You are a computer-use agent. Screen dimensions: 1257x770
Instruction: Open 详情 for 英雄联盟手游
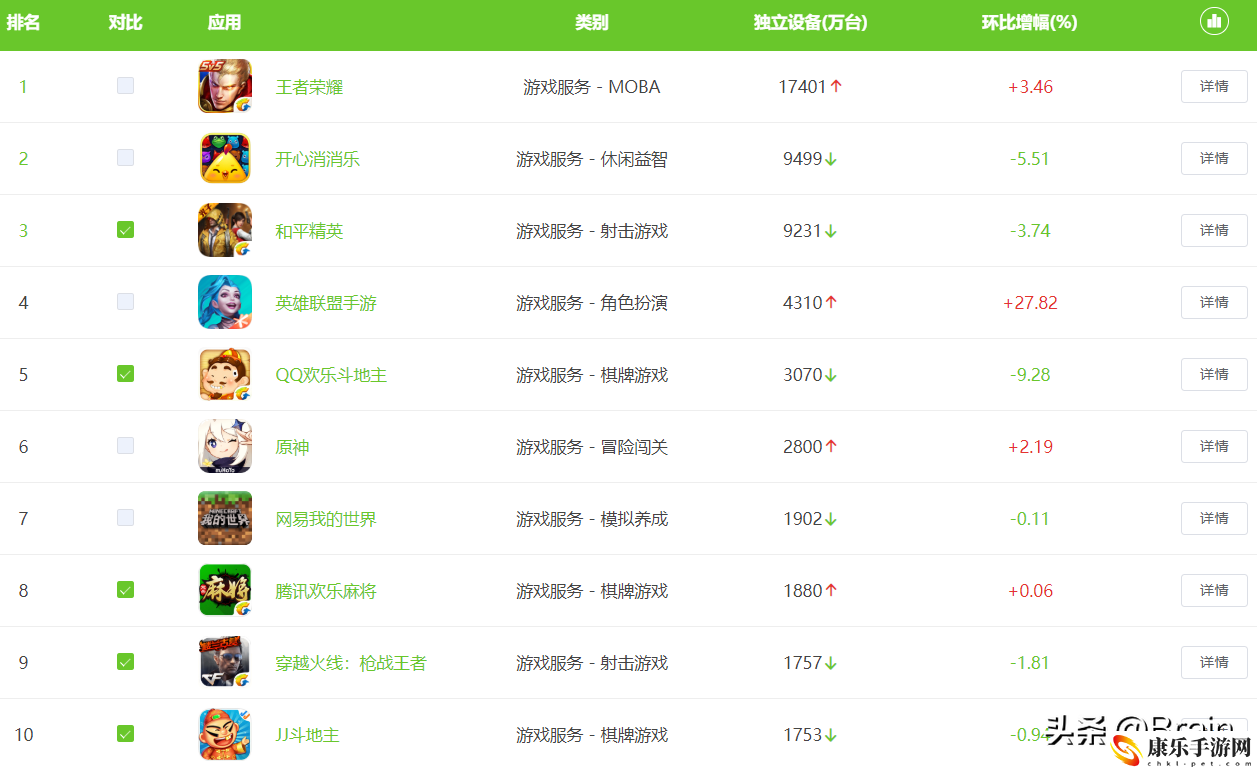point(1214,302)
